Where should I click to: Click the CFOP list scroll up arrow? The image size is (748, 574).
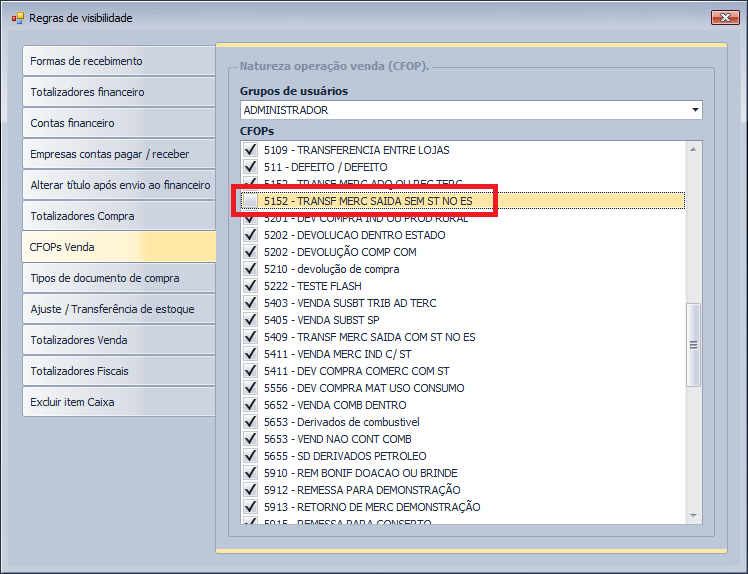click(692, 149)
